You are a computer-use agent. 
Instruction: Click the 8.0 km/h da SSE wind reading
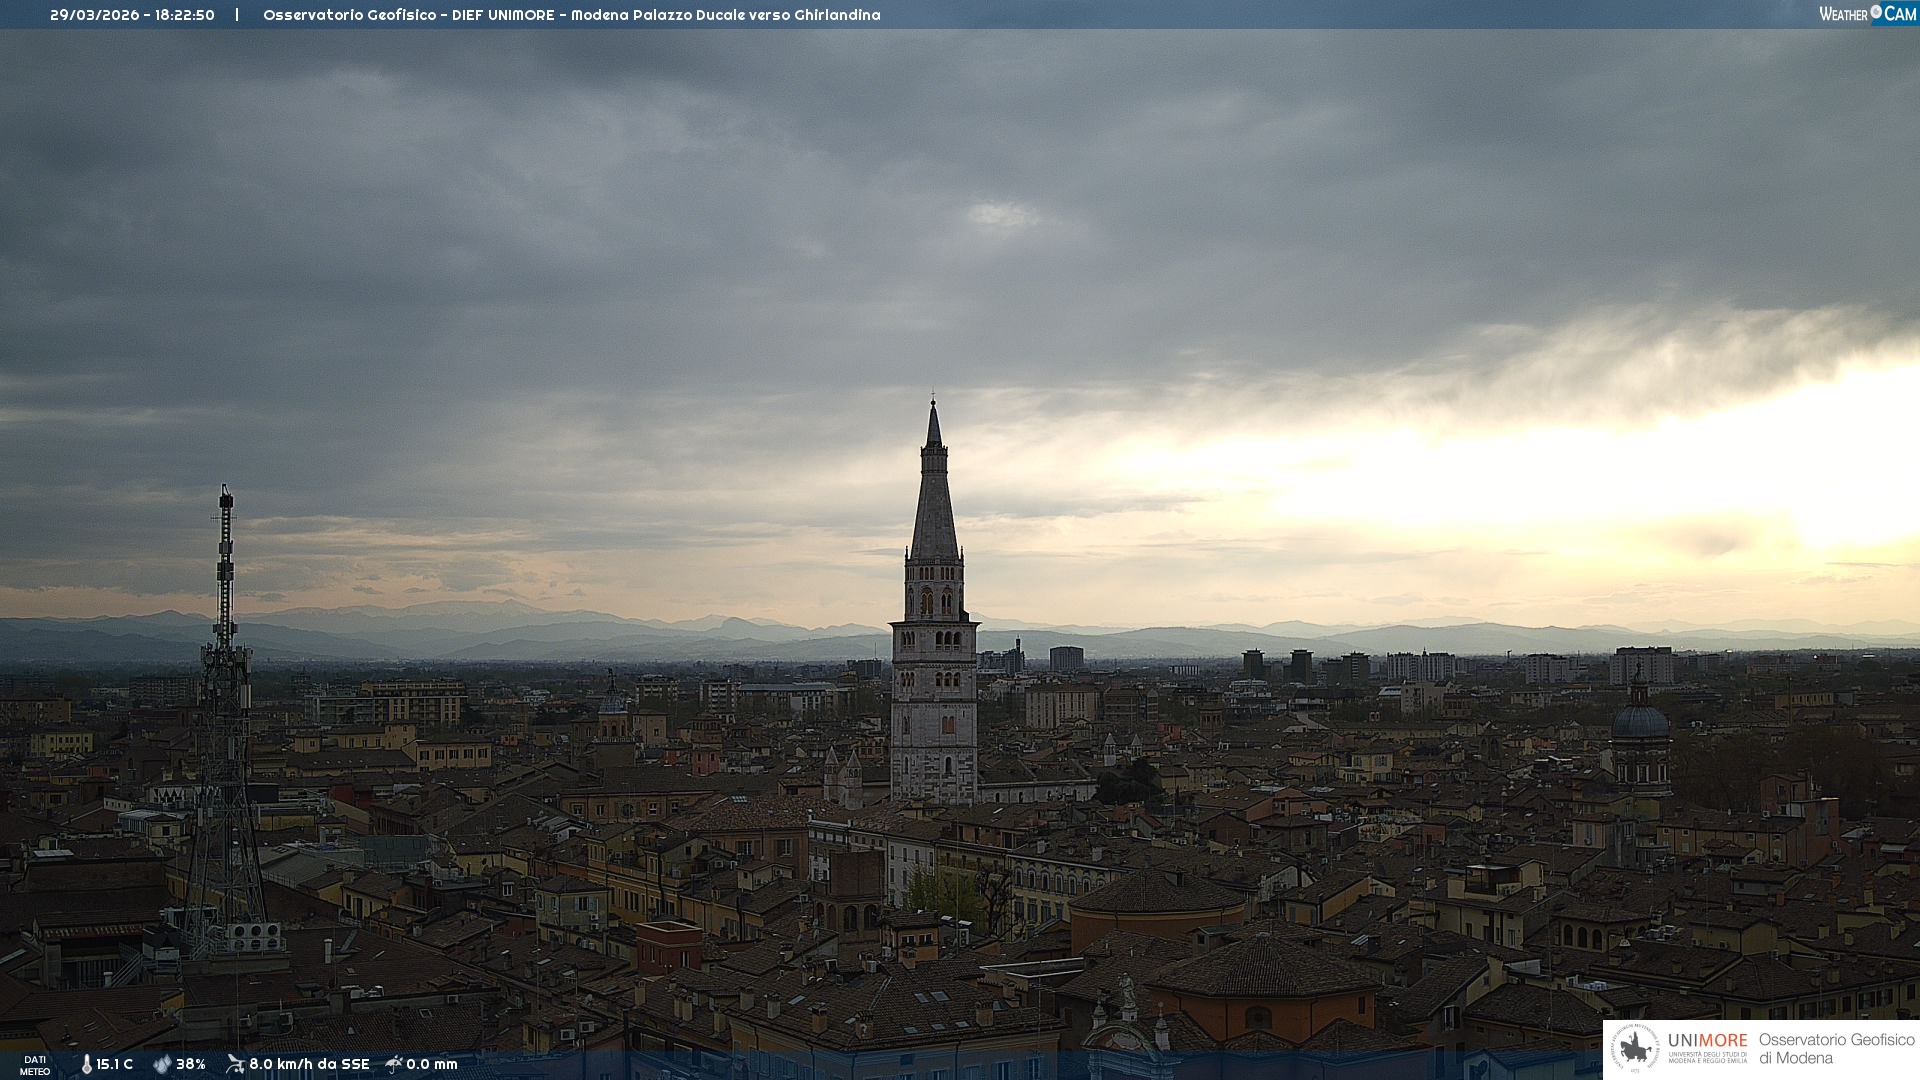coord(309,1064)
